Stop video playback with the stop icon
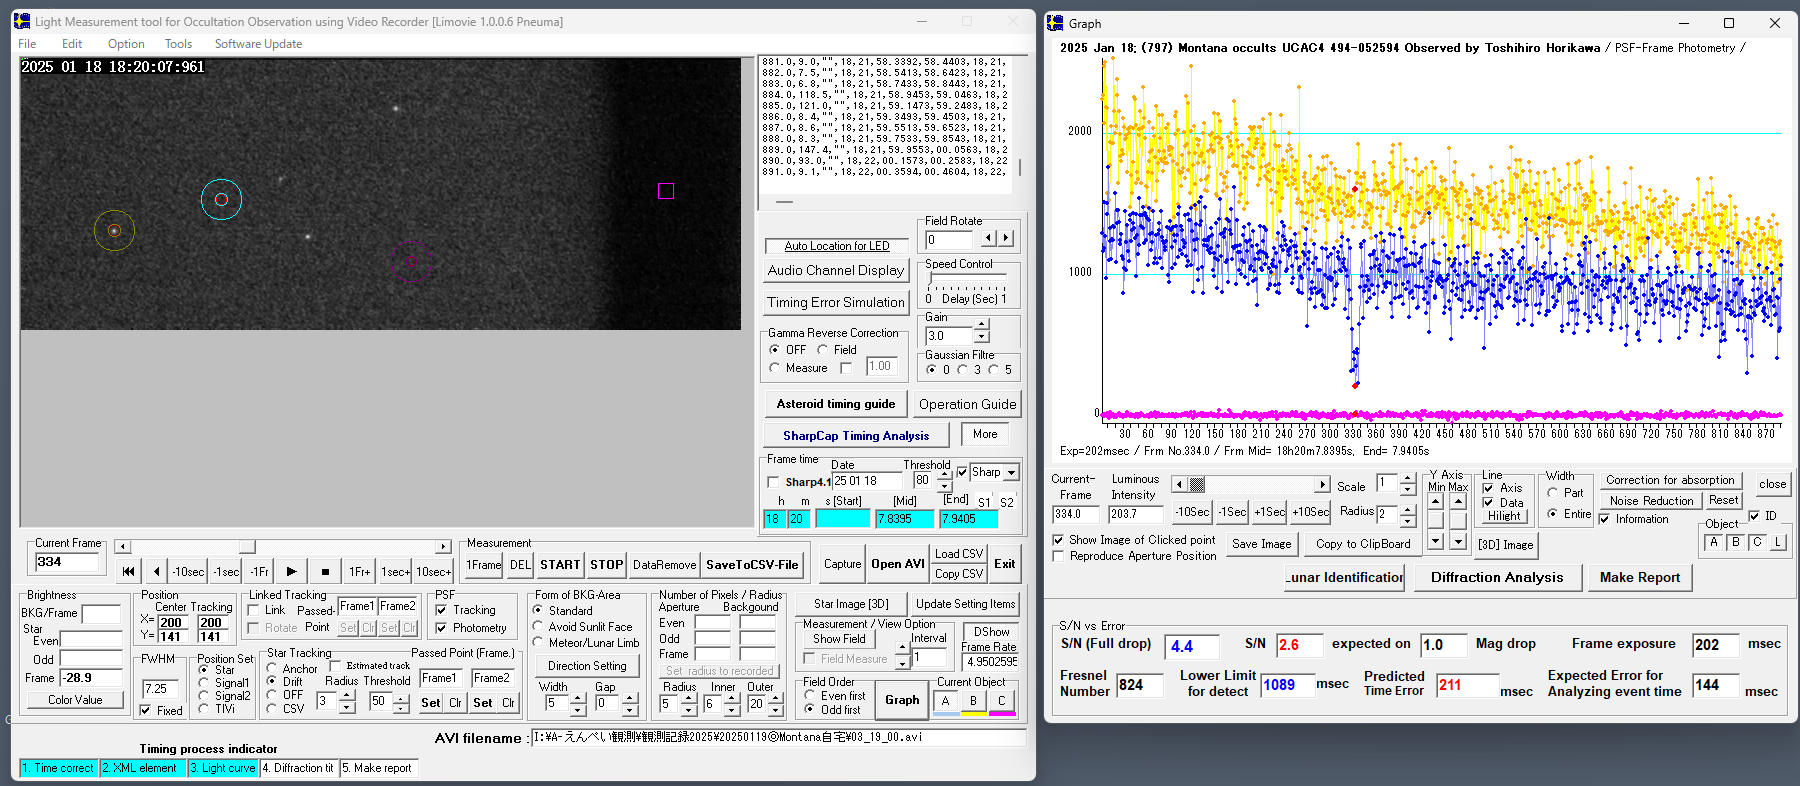Screen dimensions: 1800x786 (x=325, y=572)
